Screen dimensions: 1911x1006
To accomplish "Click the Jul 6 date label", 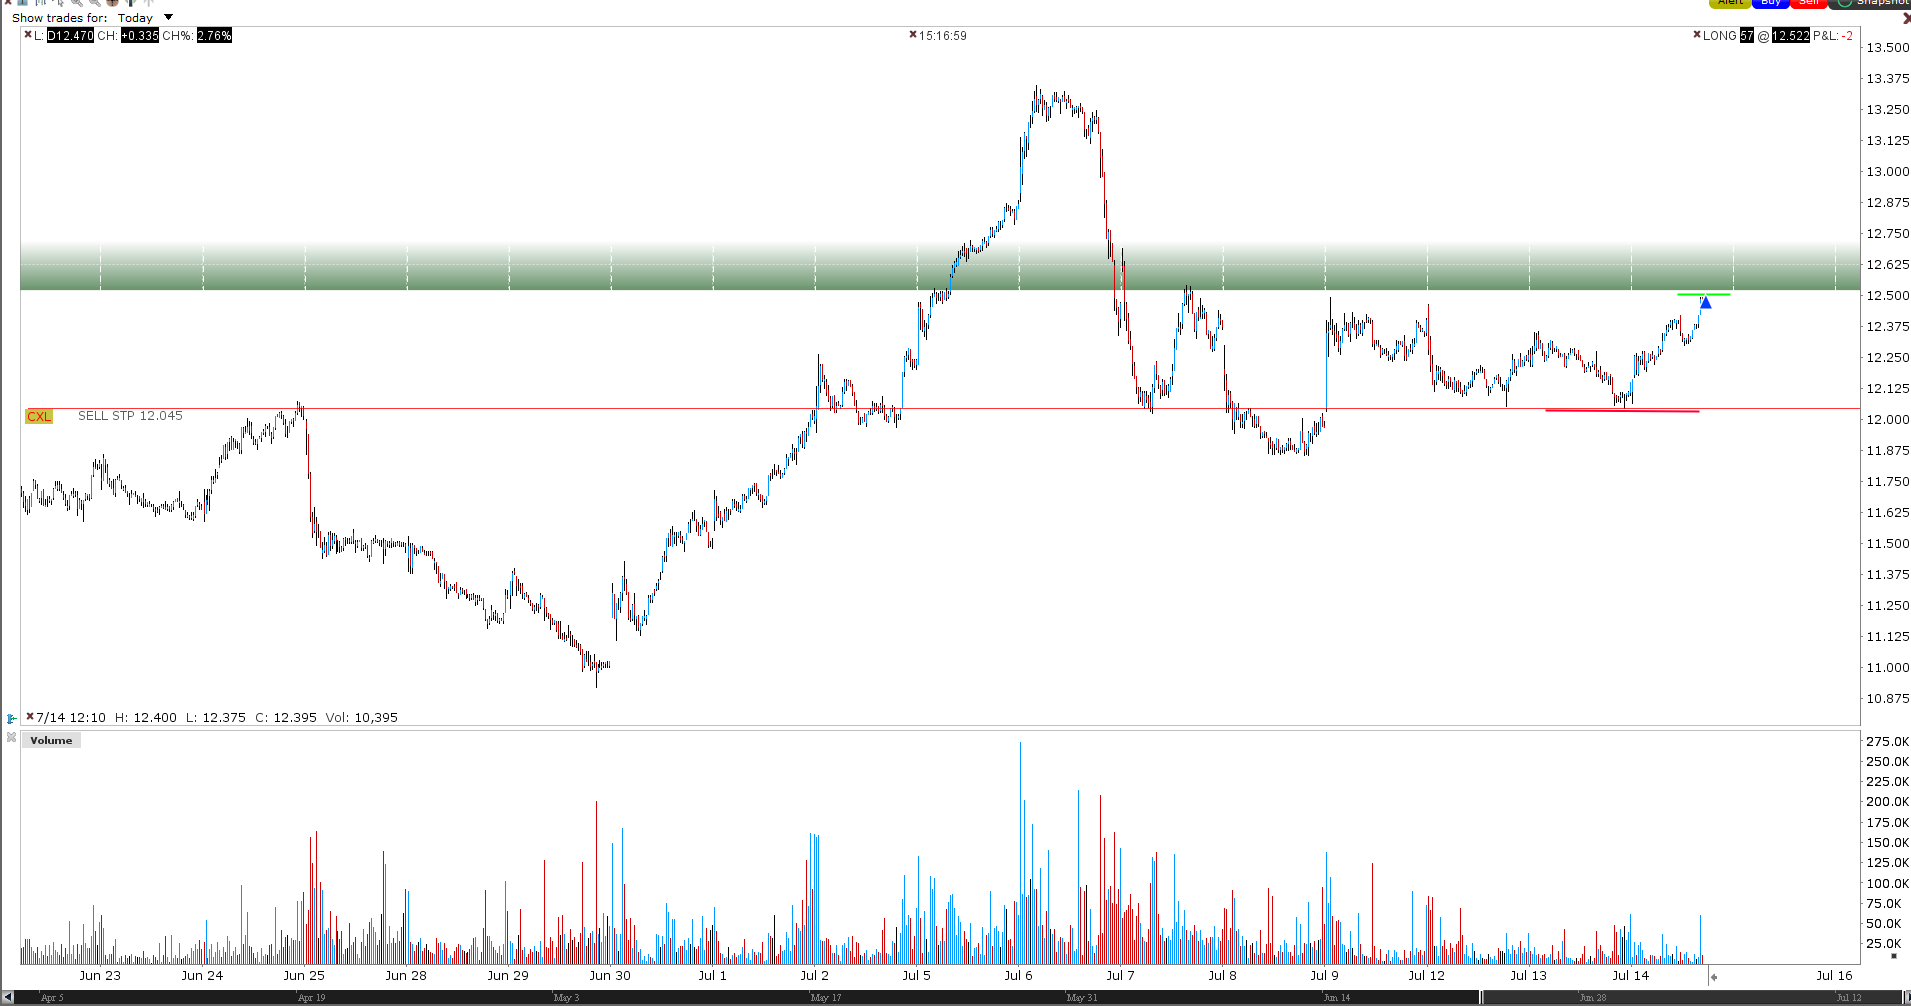I will pyautogui.click(x=1019, y=975).
